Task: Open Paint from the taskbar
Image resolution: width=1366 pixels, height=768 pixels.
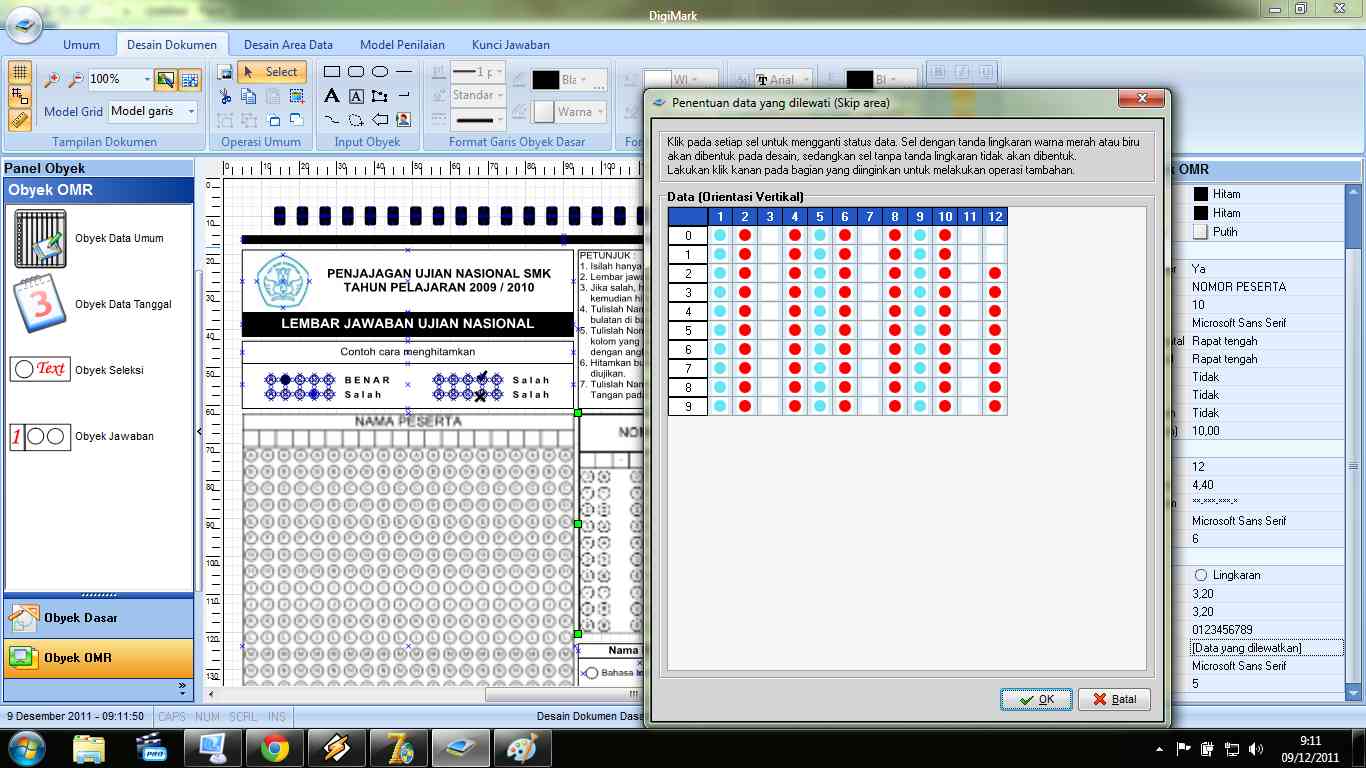Action: [x=523, y=748]
